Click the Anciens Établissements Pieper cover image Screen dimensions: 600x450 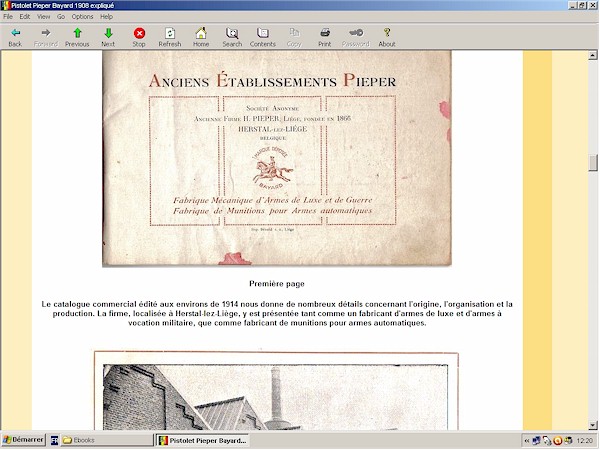277,158
